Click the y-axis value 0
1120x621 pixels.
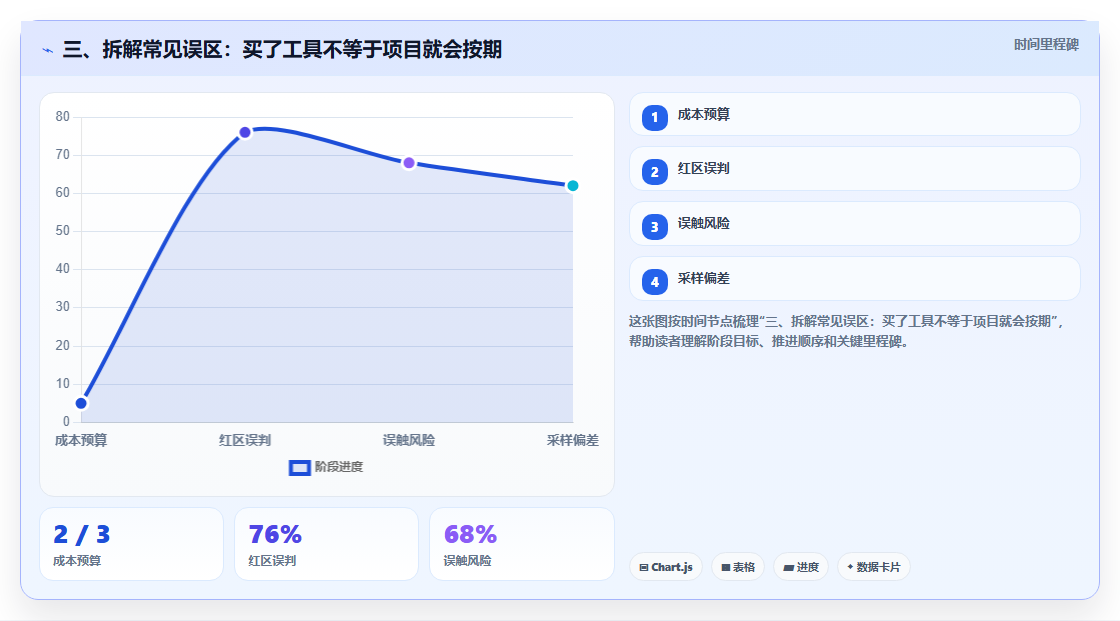pos(66,422)
